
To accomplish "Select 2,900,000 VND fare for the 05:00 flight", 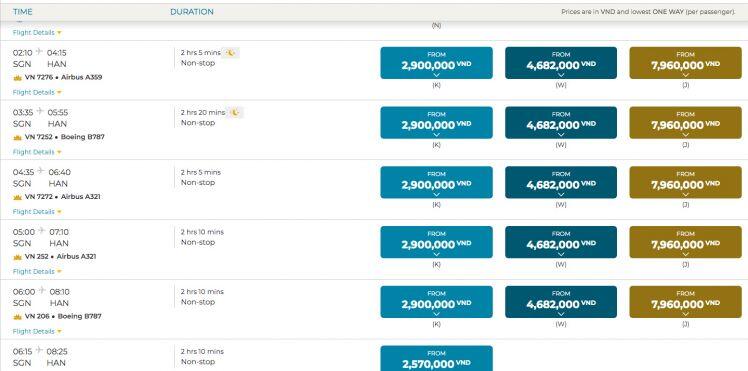I will point(436,242).
